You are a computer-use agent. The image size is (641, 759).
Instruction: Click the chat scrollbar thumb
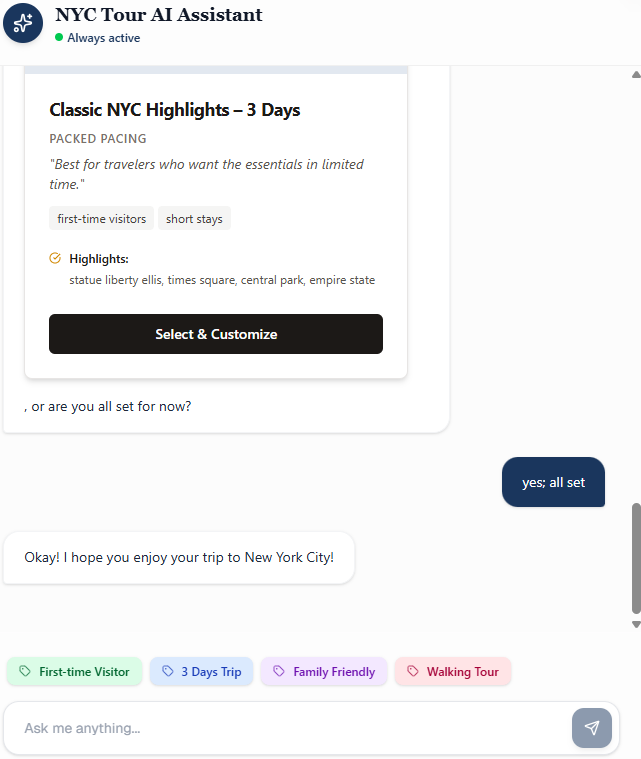(636, 558)
